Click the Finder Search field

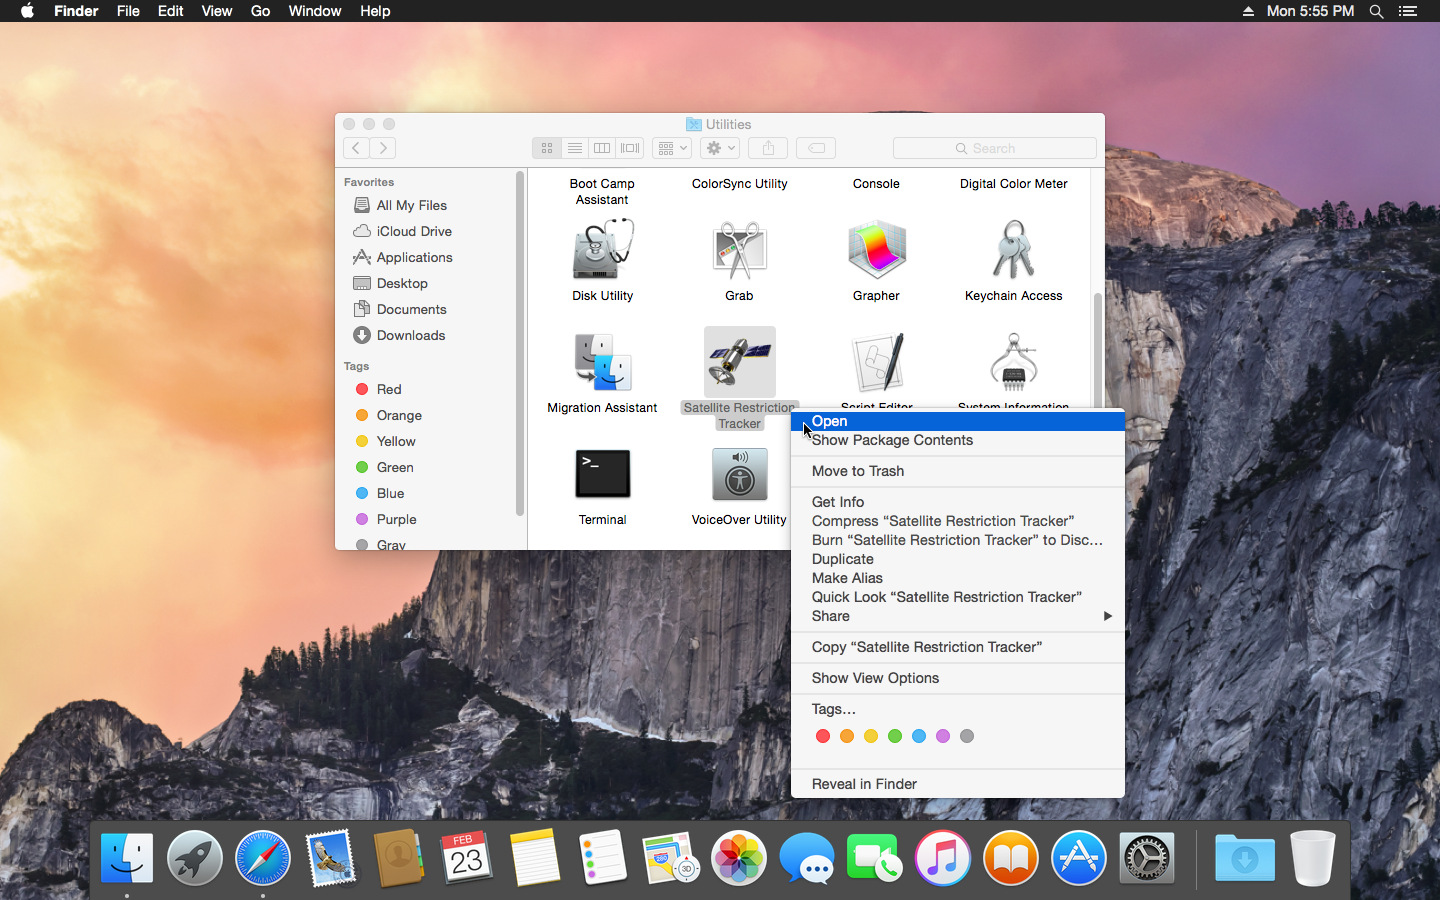(x=994, y=148)
